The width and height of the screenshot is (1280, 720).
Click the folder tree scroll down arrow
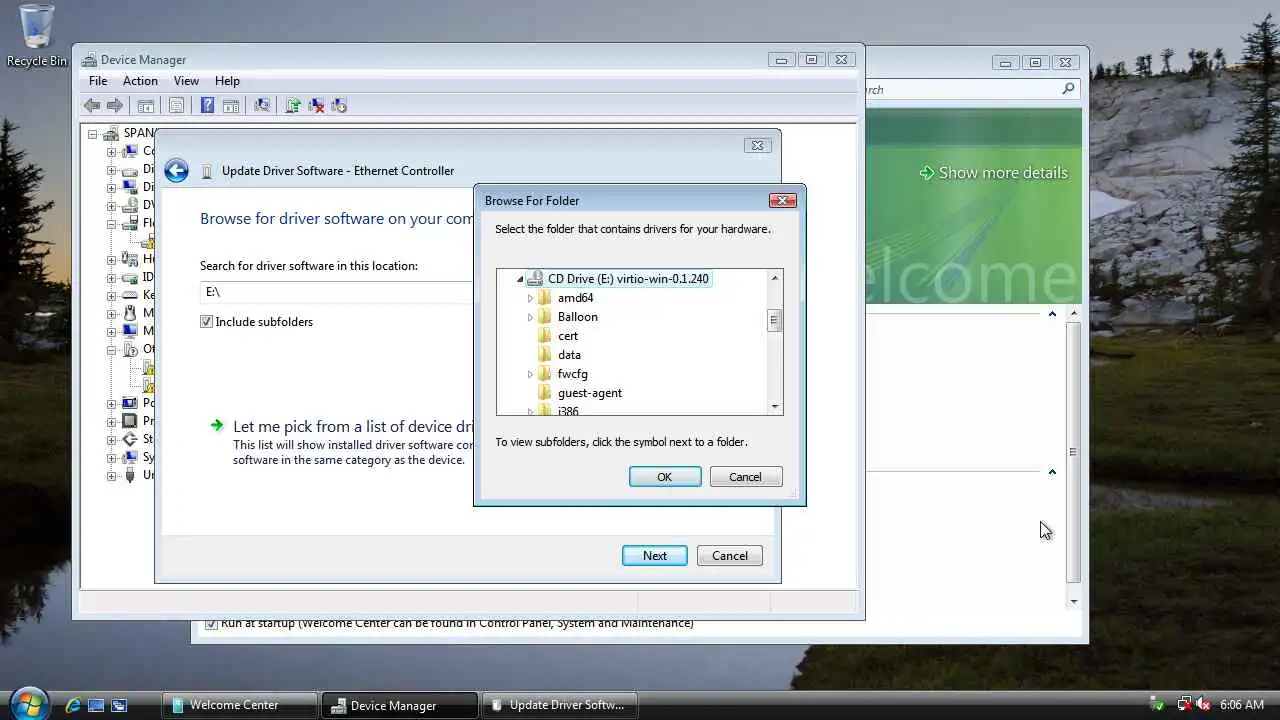[774, 406]
